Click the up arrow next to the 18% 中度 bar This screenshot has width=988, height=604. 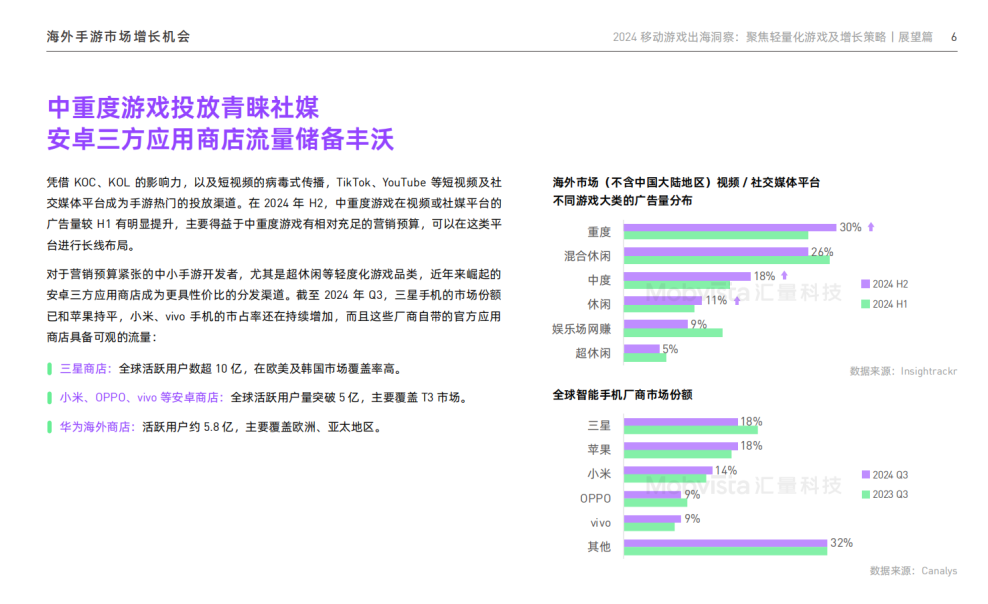[784, 275]
